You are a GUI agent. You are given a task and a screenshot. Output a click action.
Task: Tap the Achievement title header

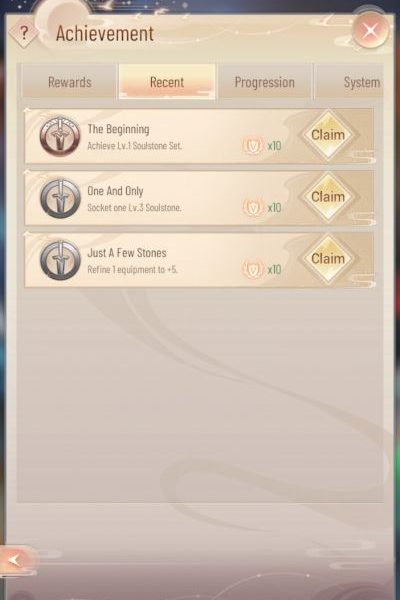click(105, 33)
